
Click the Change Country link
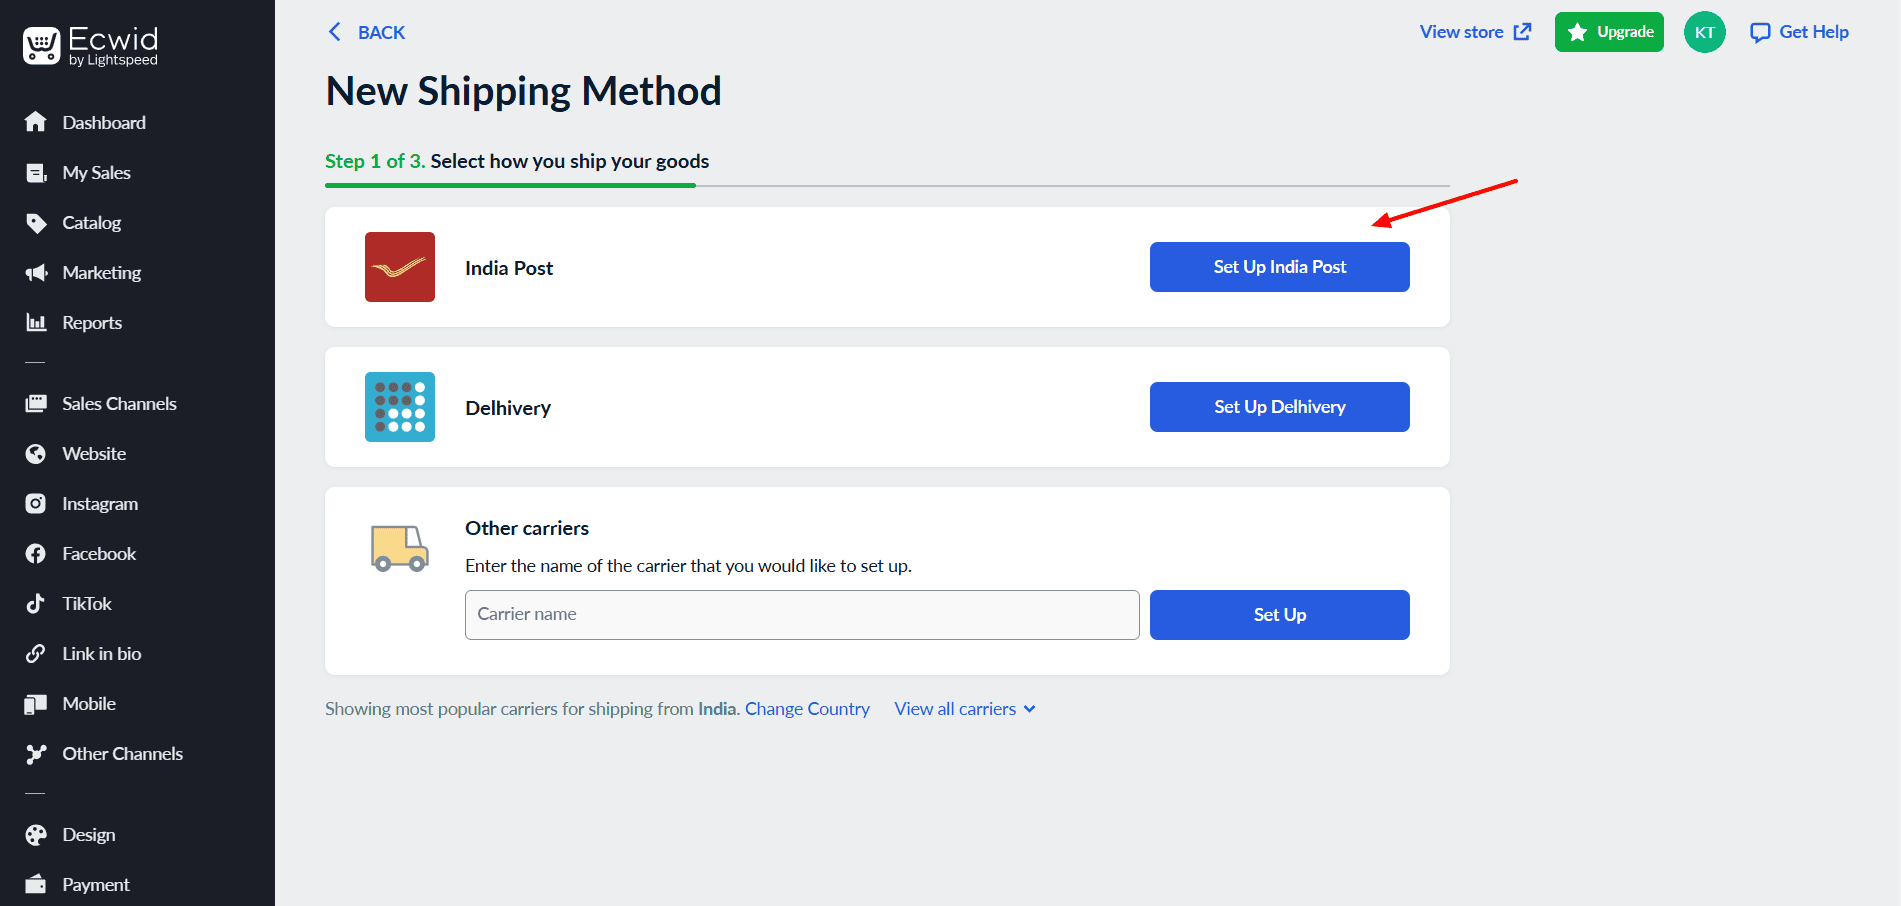pyautogui.click(x=807, y=709)
